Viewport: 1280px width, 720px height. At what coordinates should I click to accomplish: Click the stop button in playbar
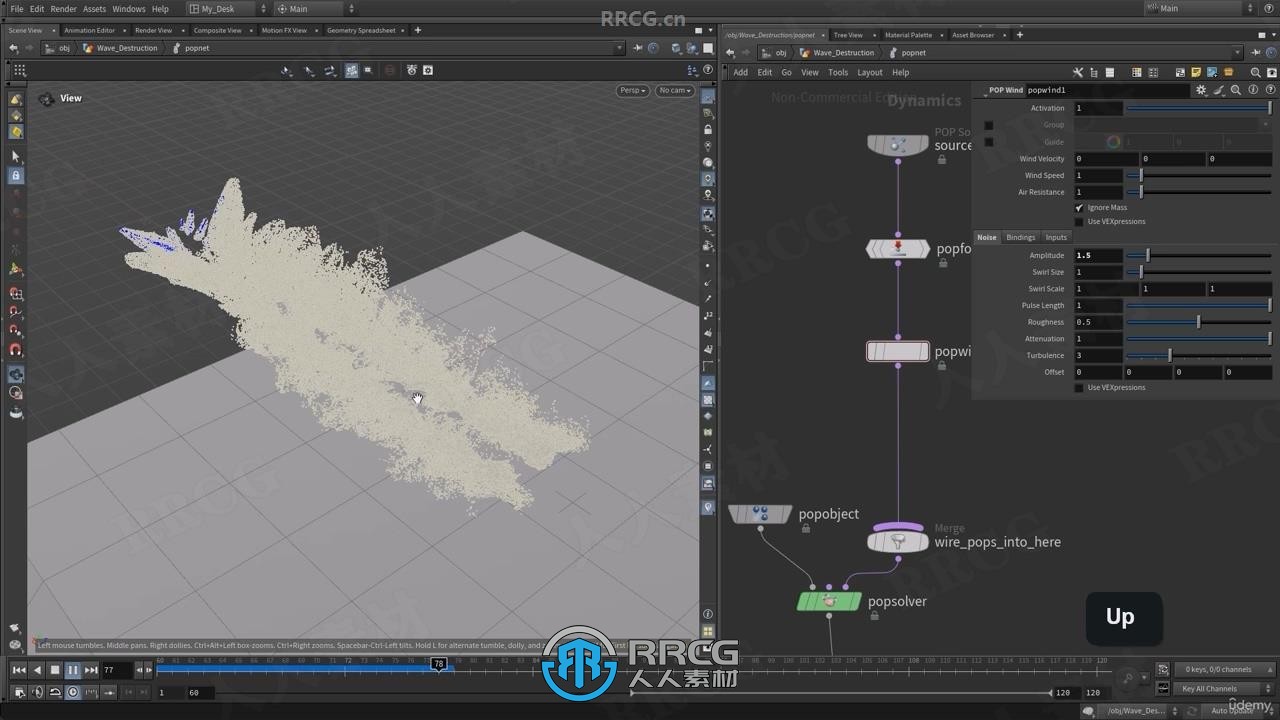[x=55, y=670]
